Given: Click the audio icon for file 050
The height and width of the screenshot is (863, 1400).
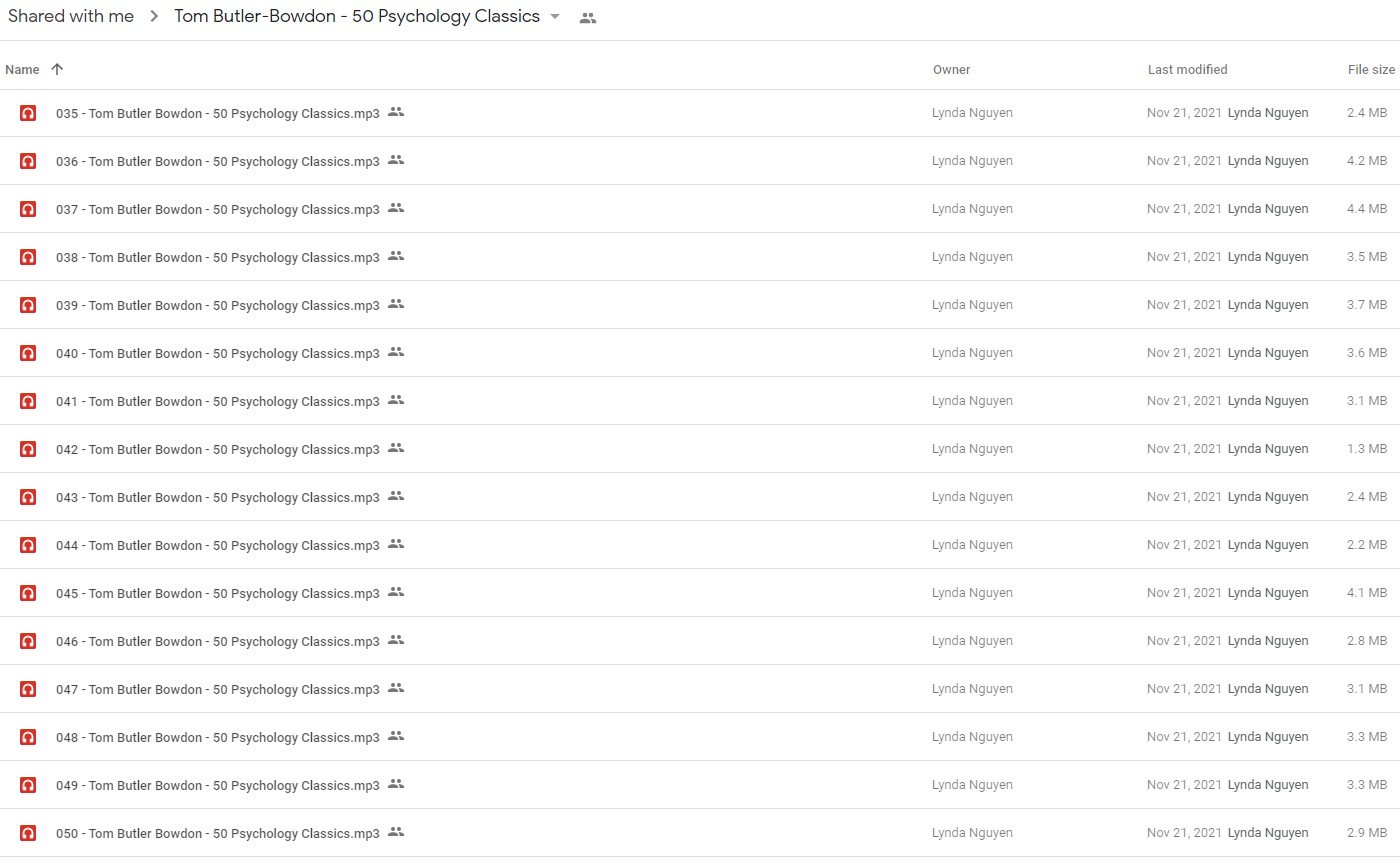Looking at the screenshot, I should [28, 833].
